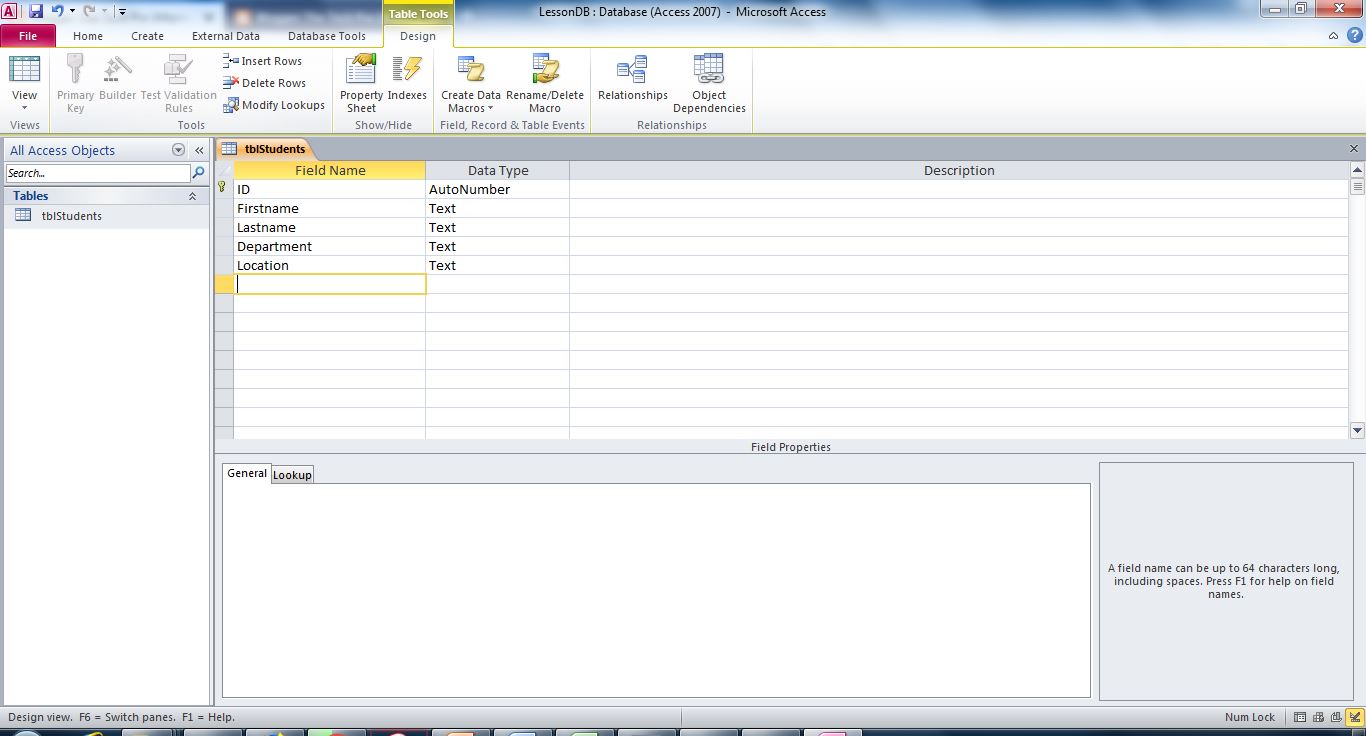Open Create Data Macros menu
Screen dimensions: 1366x736
[471, 82]
